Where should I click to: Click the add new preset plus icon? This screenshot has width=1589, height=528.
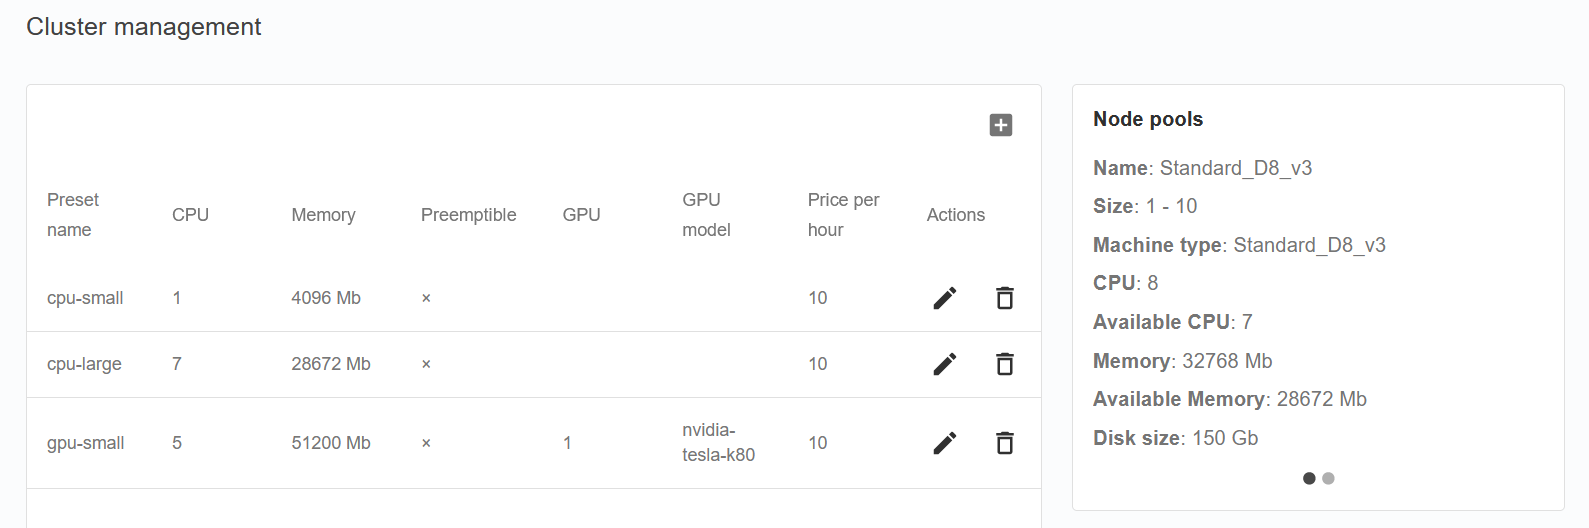coord(1000,125)
